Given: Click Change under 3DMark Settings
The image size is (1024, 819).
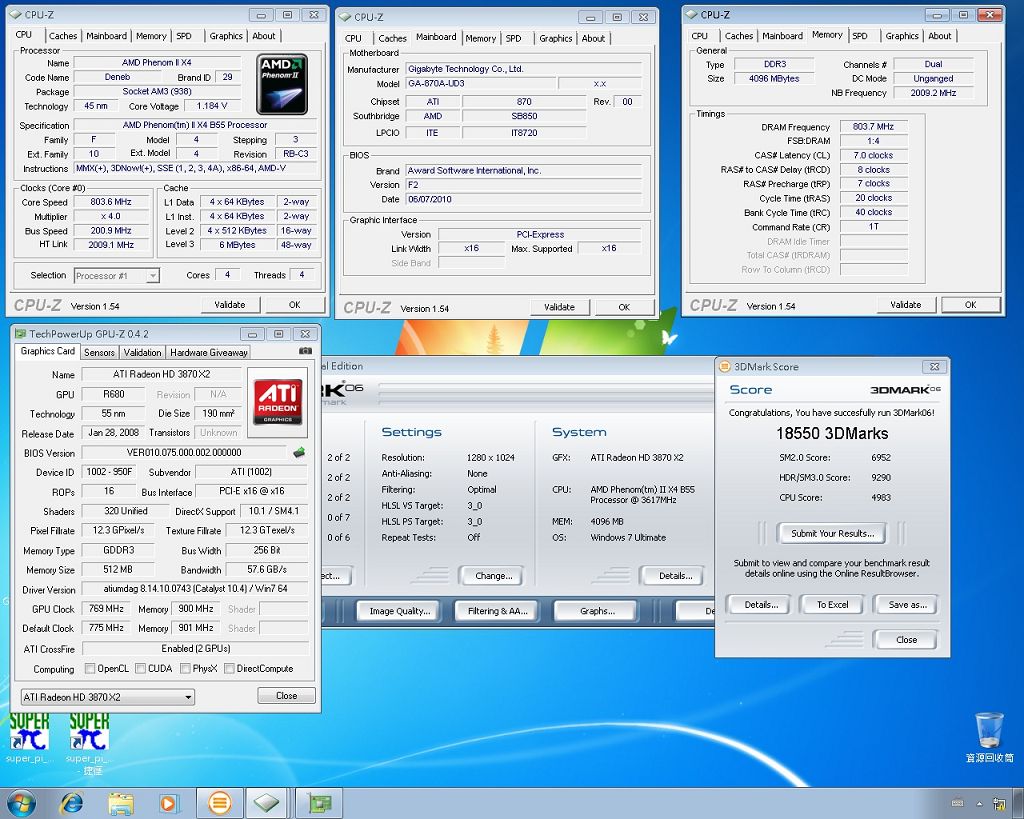Looking at the screenshot, I should (494, 576).
